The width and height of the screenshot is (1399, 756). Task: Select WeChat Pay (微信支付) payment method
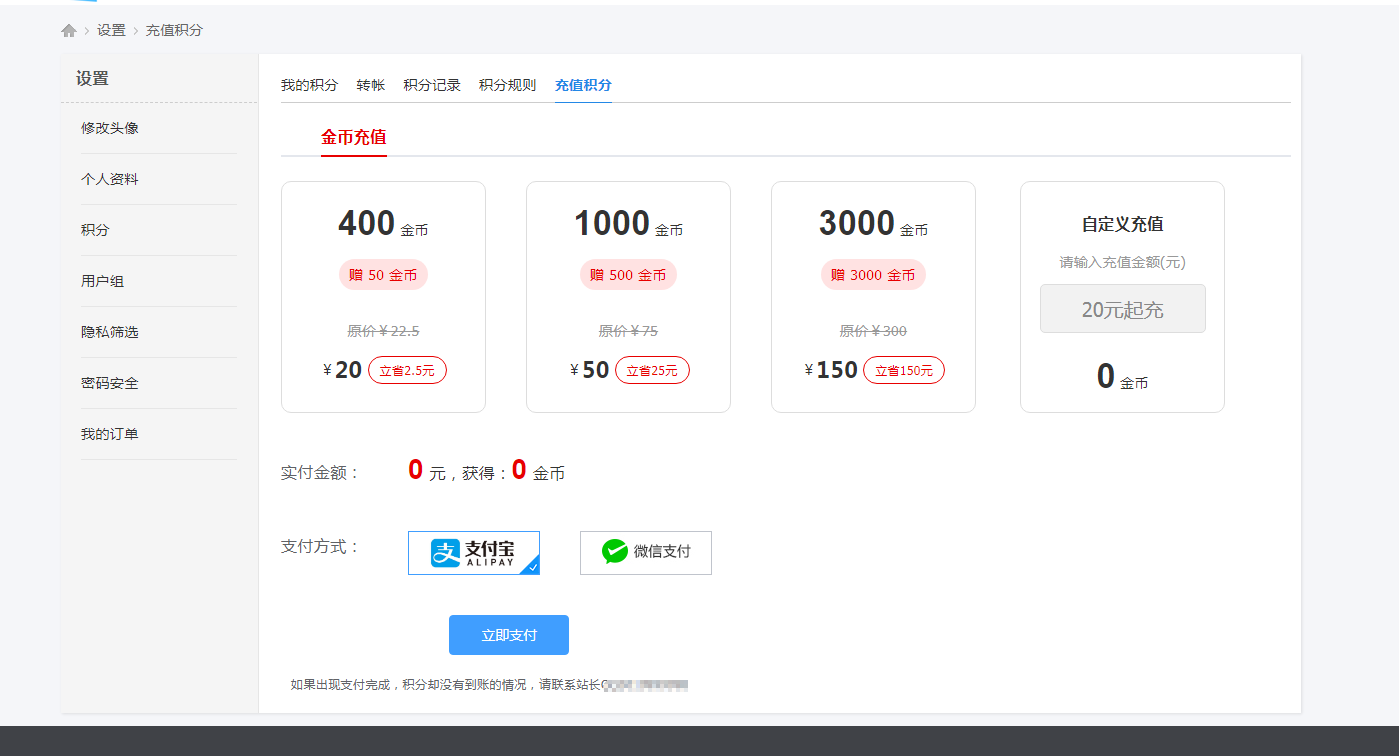tap(646, 553)
